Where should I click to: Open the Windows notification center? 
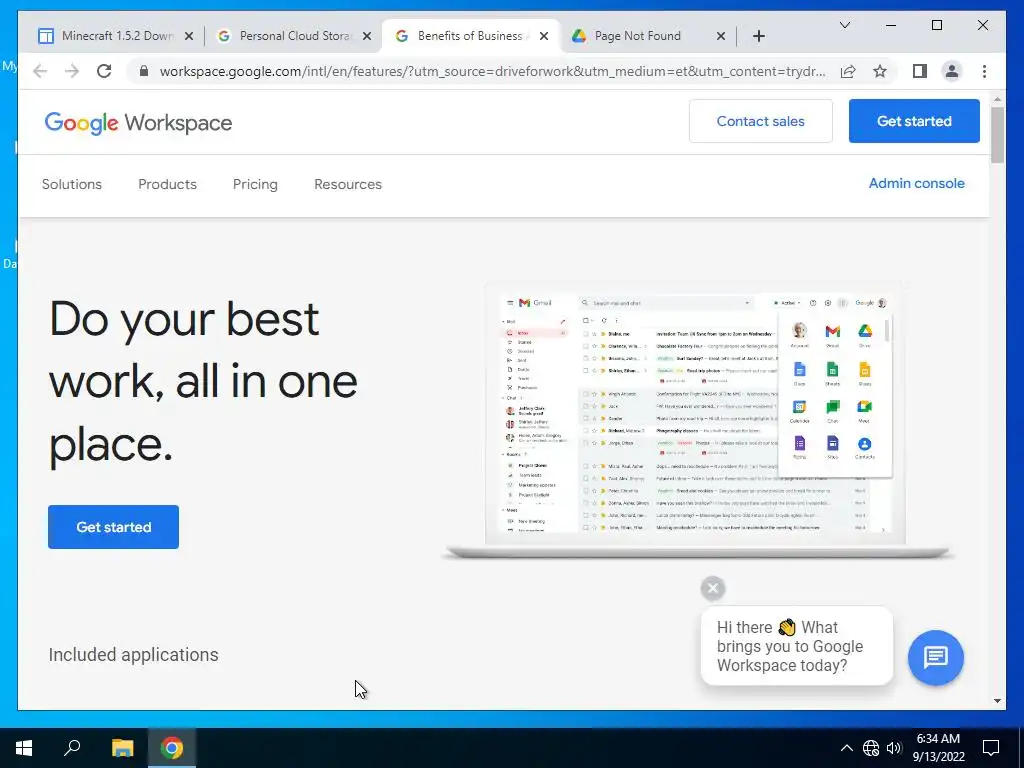coord(991,748)
